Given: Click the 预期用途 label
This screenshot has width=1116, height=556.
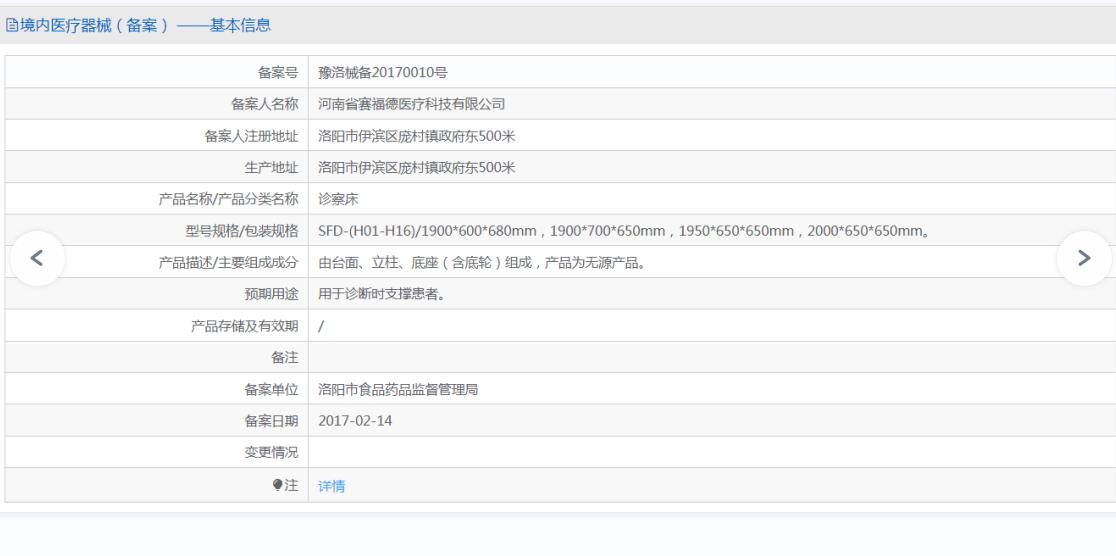Looking at the screenshot, I should click(x=271, y=294).
